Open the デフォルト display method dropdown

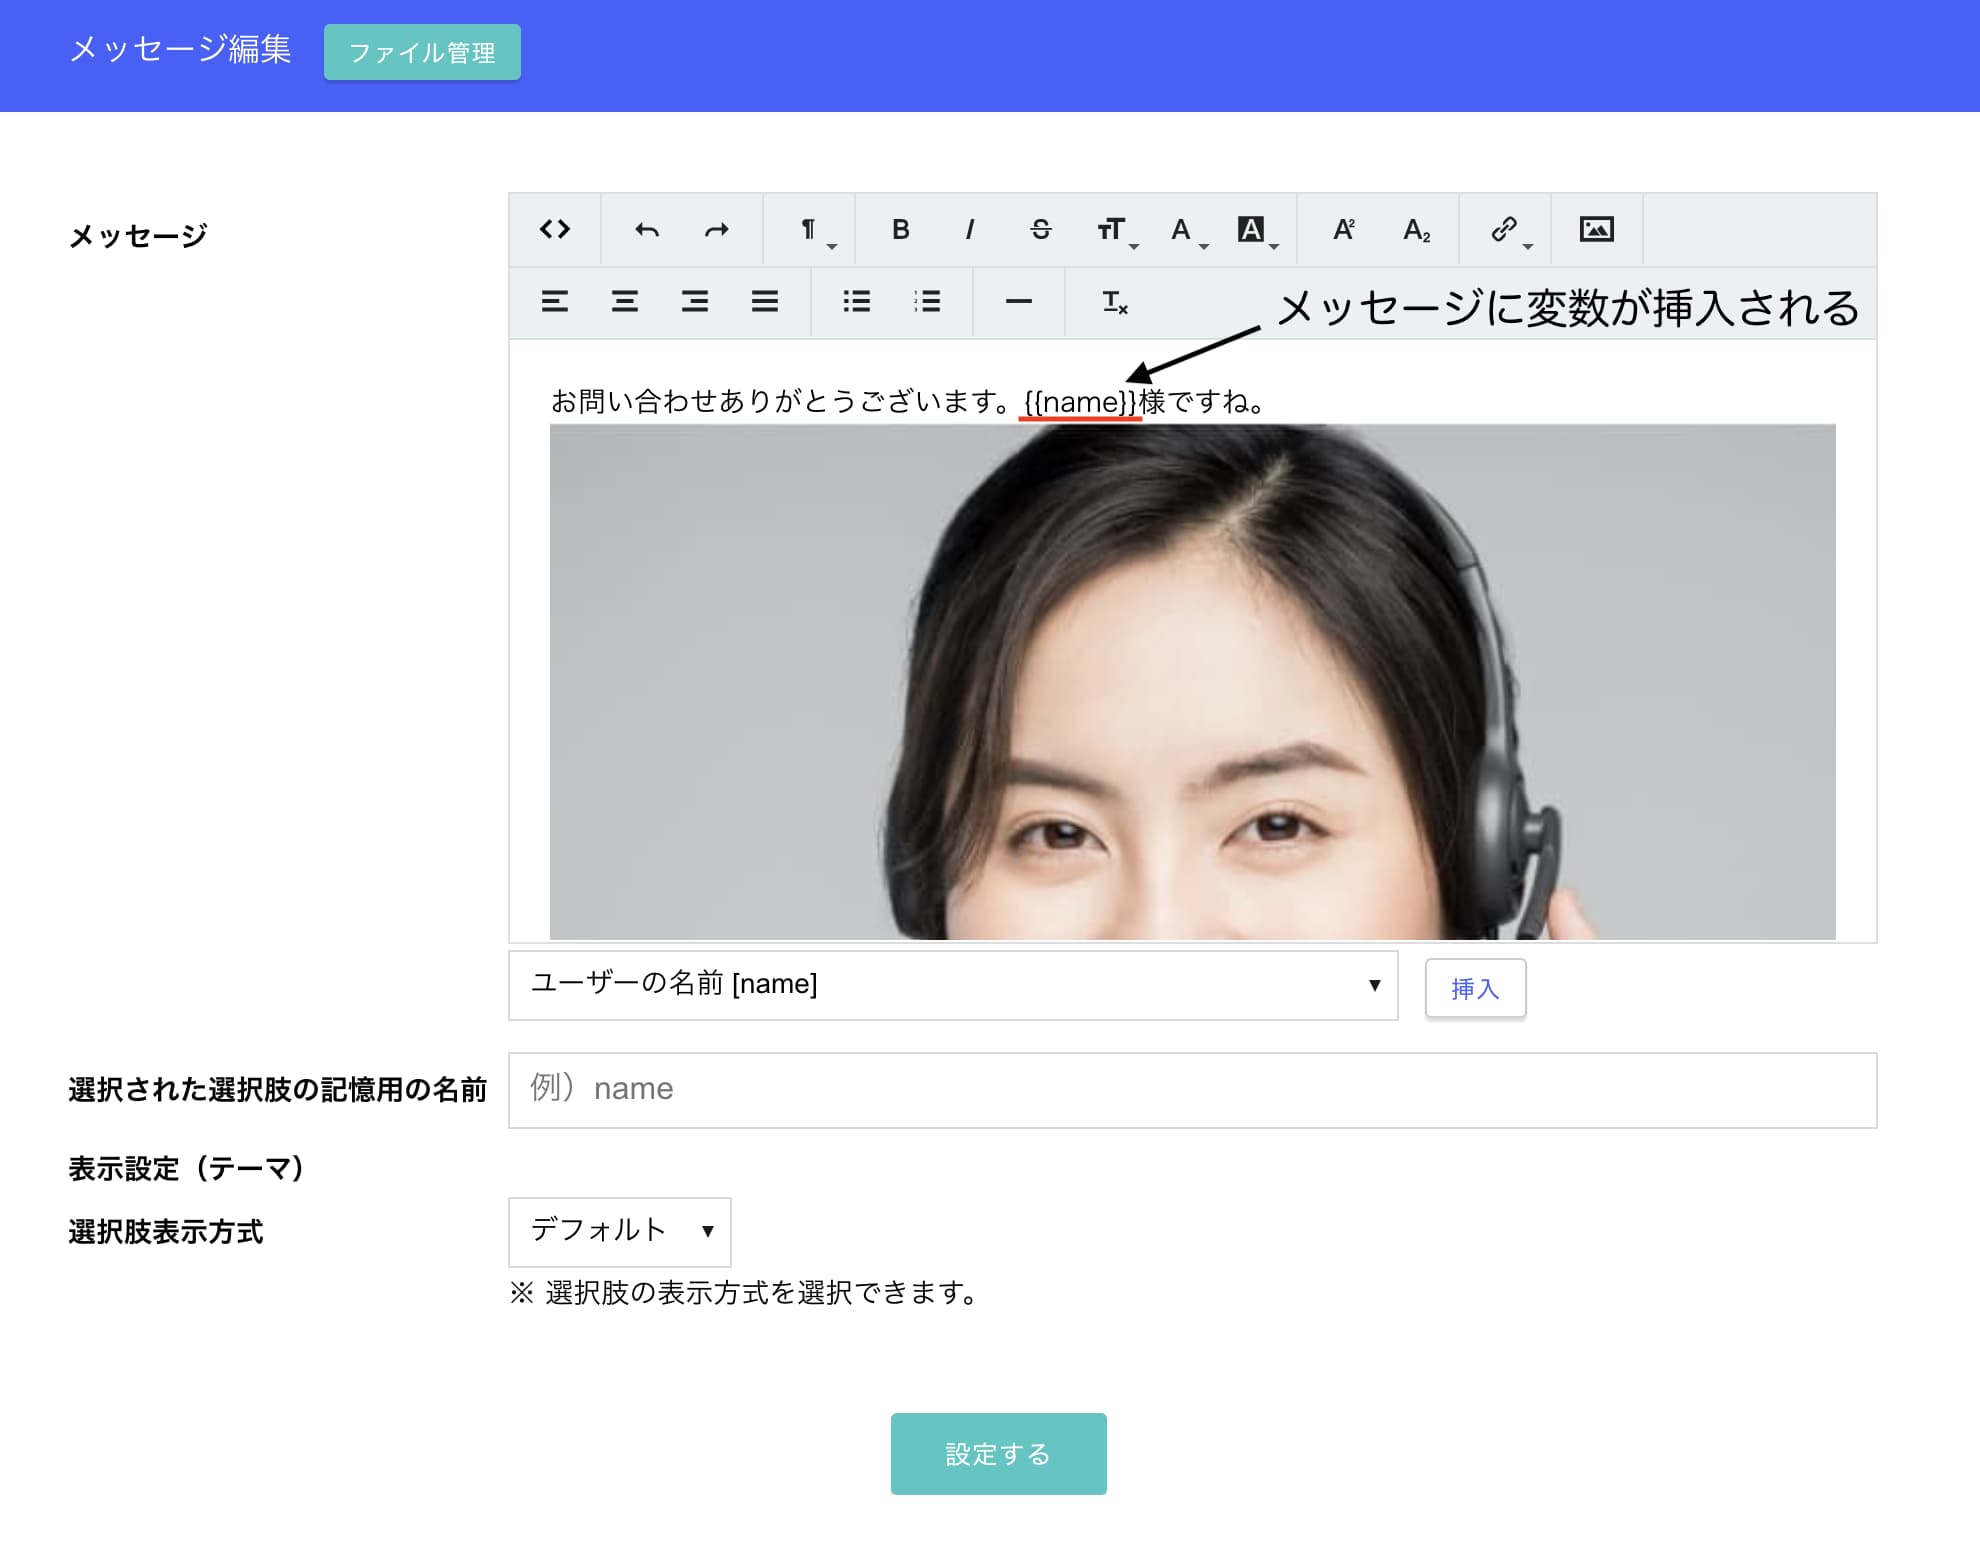620,1231
